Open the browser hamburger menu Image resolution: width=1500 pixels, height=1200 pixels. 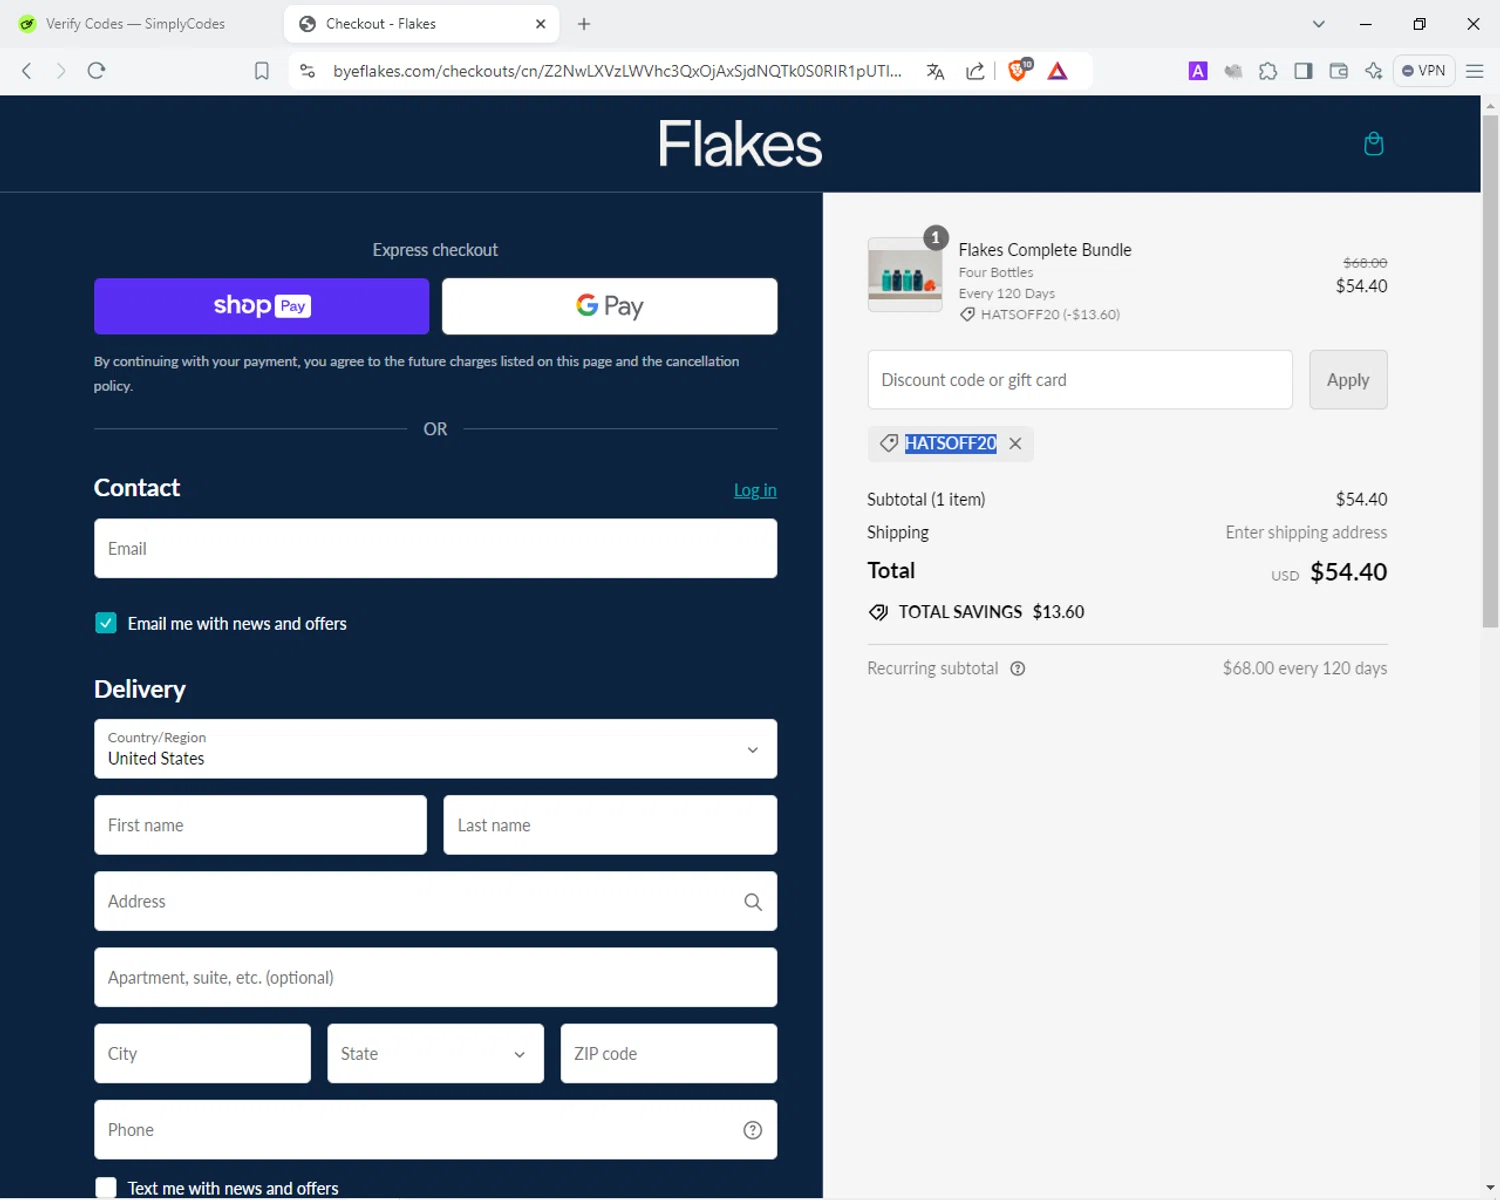click(x=1474, y=71)
